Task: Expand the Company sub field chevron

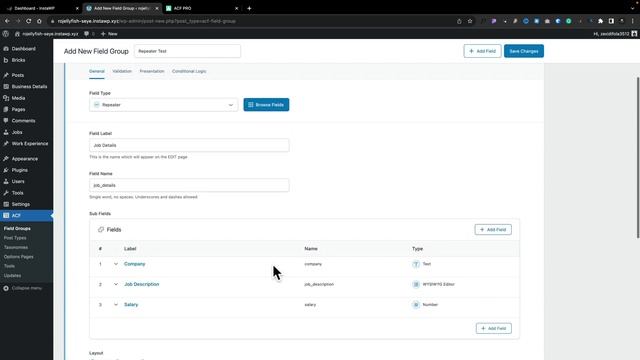Action: 116,264
